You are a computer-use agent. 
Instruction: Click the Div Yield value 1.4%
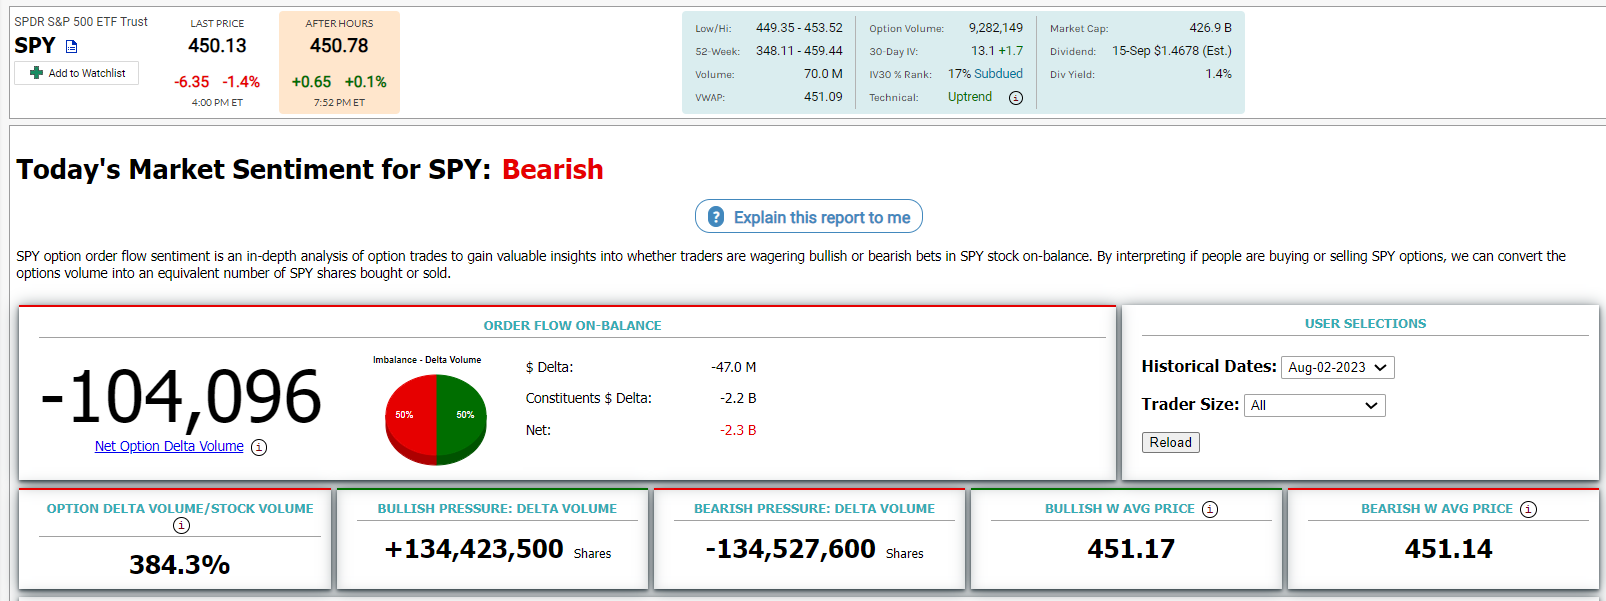1218,74
